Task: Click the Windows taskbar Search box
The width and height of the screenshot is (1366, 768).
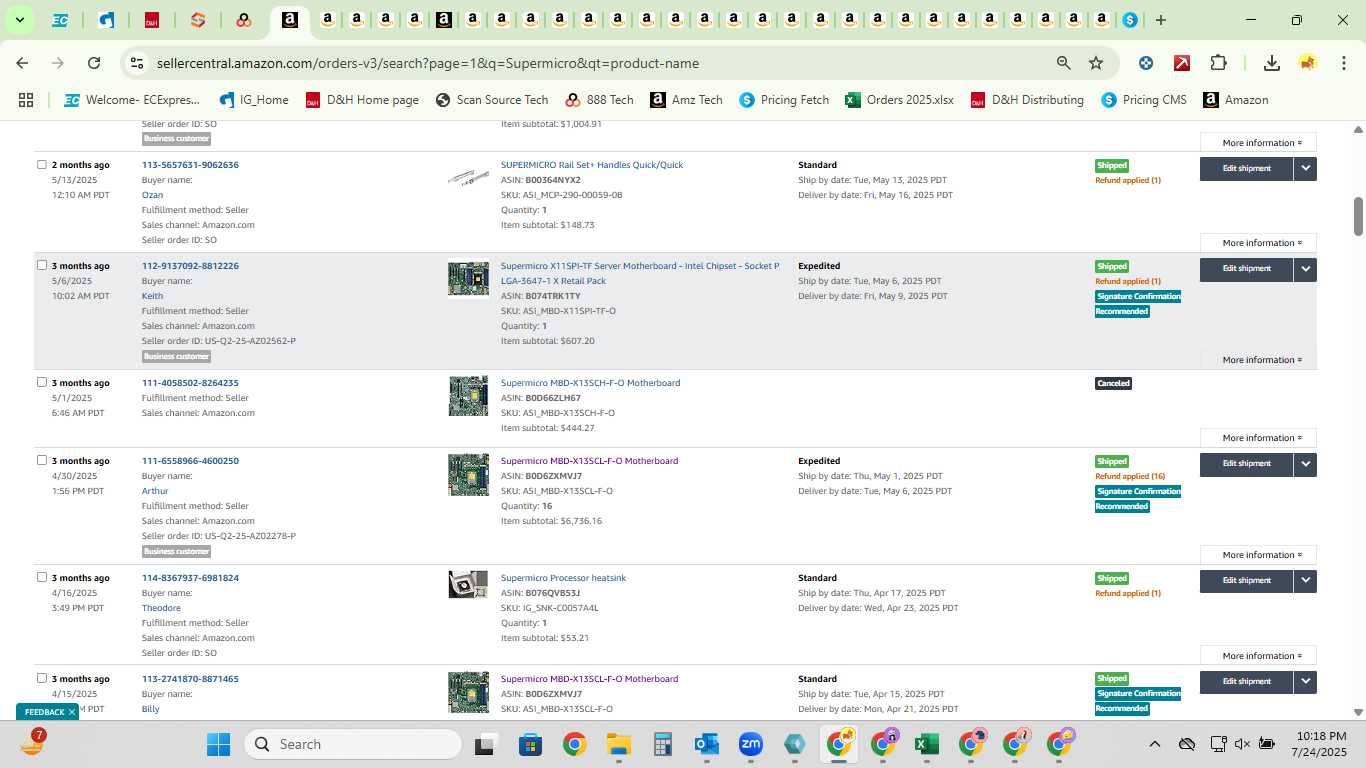Action: click(x=354, y=744)
